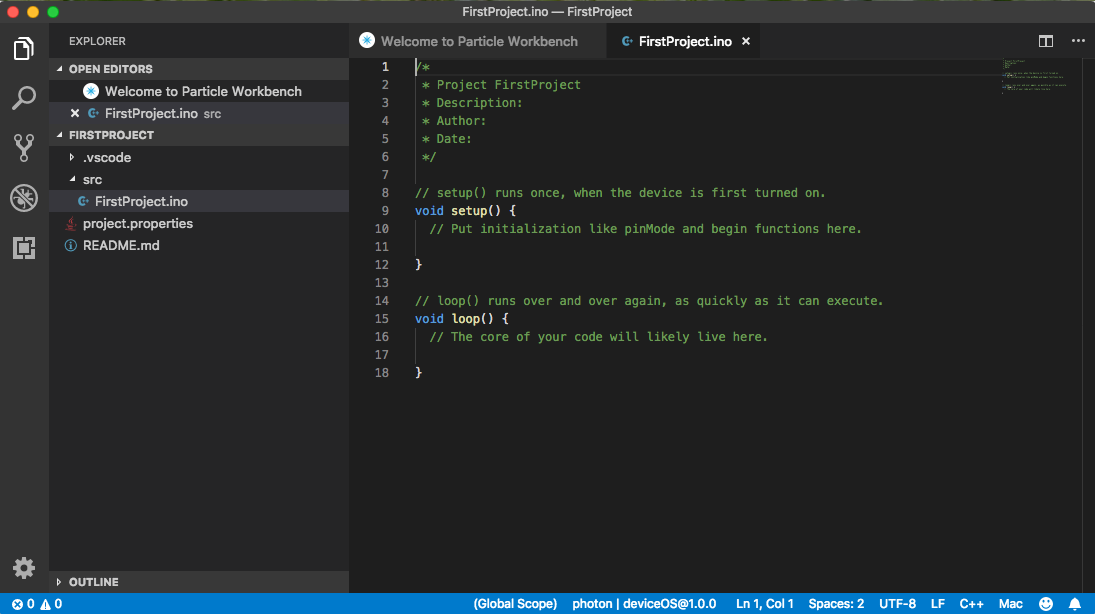
Task: Click line number 15 in the gutter
Action: click(x=381, y=319)
